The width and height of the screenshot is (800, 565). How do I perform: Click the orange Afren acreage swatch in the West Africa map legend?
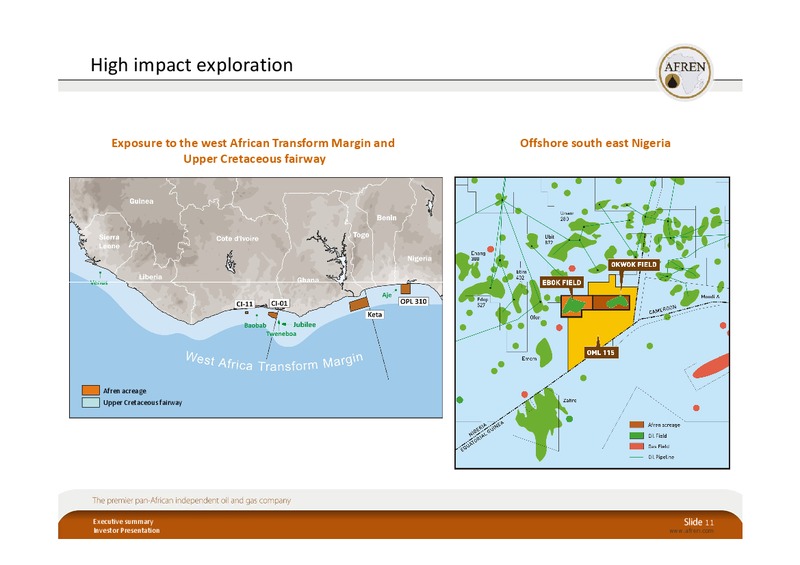pyautogui.click(x=90, y=390)
